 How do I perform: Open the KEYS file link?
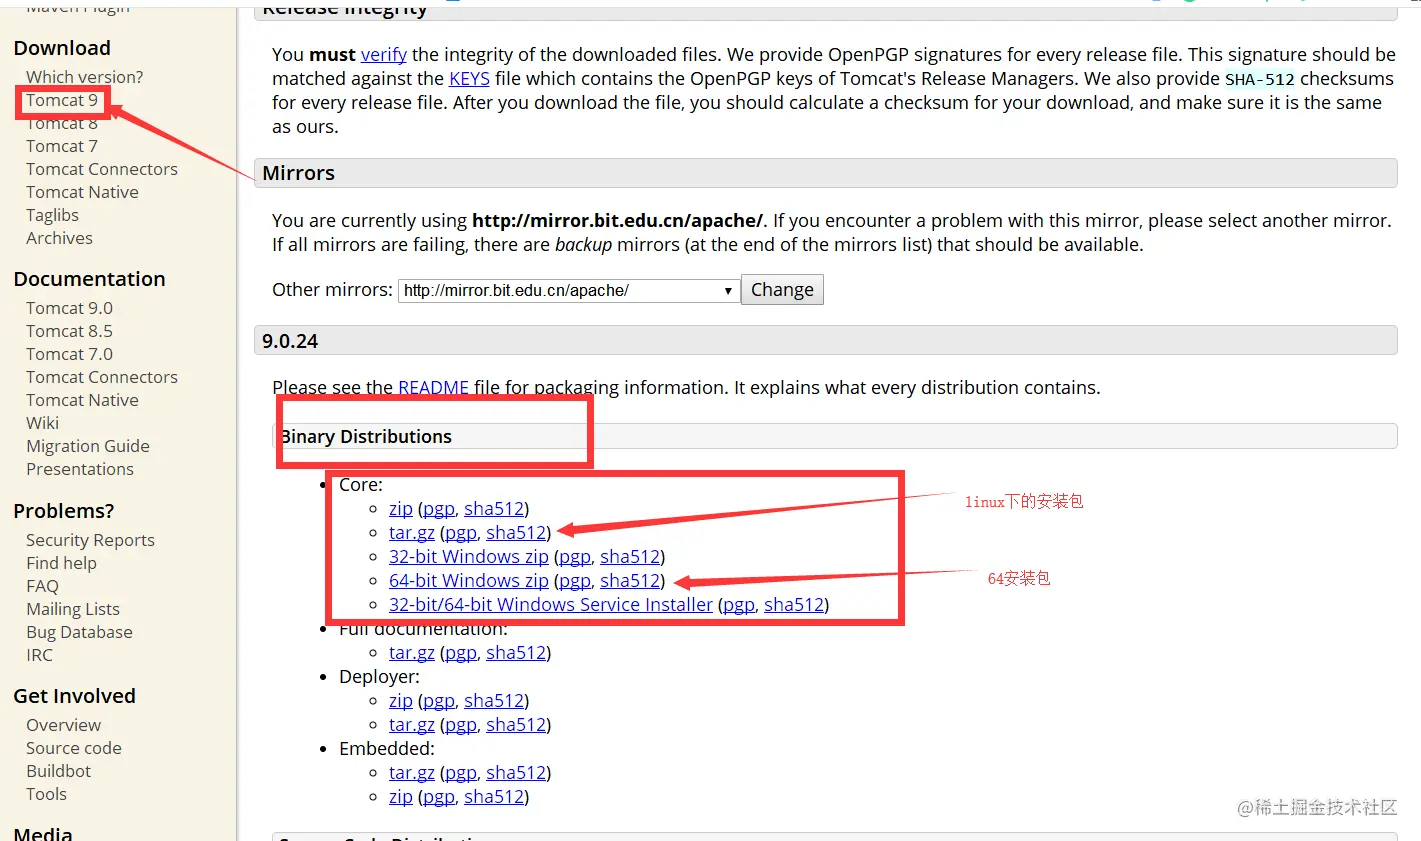pyautogui.click(x=469, y=79)
